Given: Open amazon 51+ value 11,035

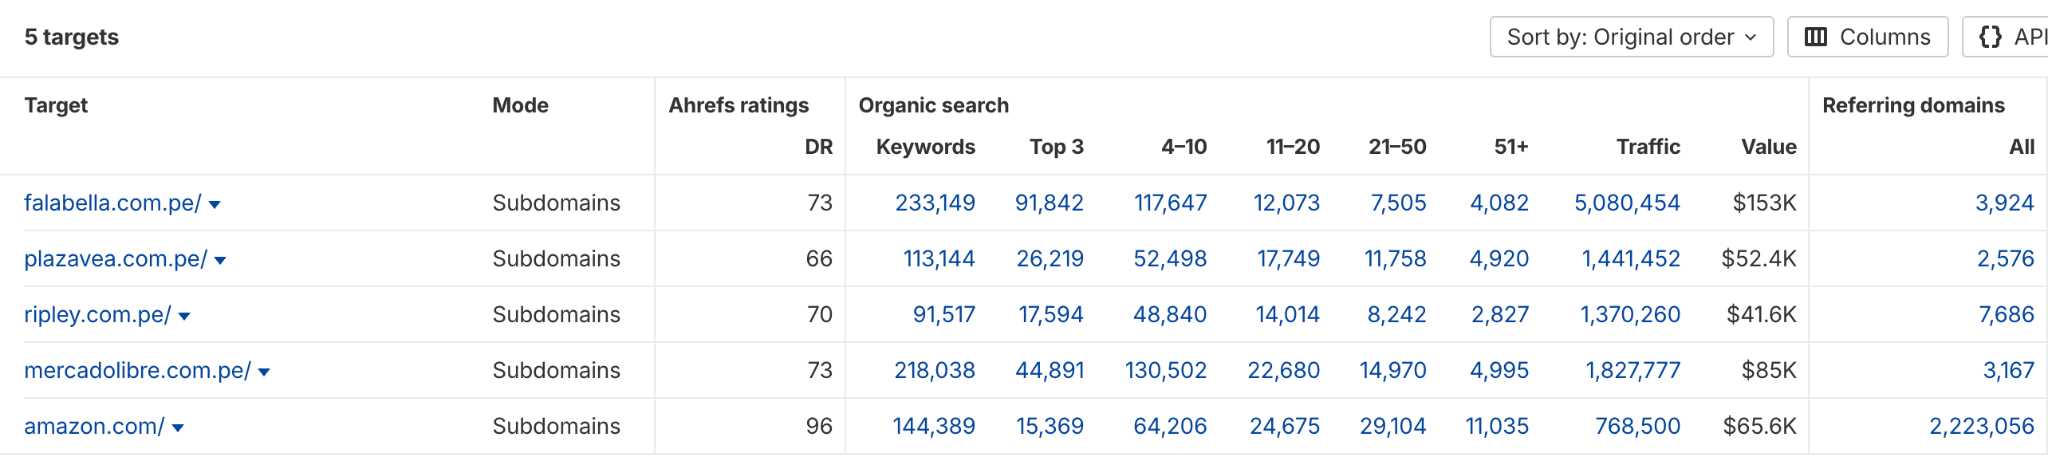Looking at the screenshot, I should coord(1497,427).
